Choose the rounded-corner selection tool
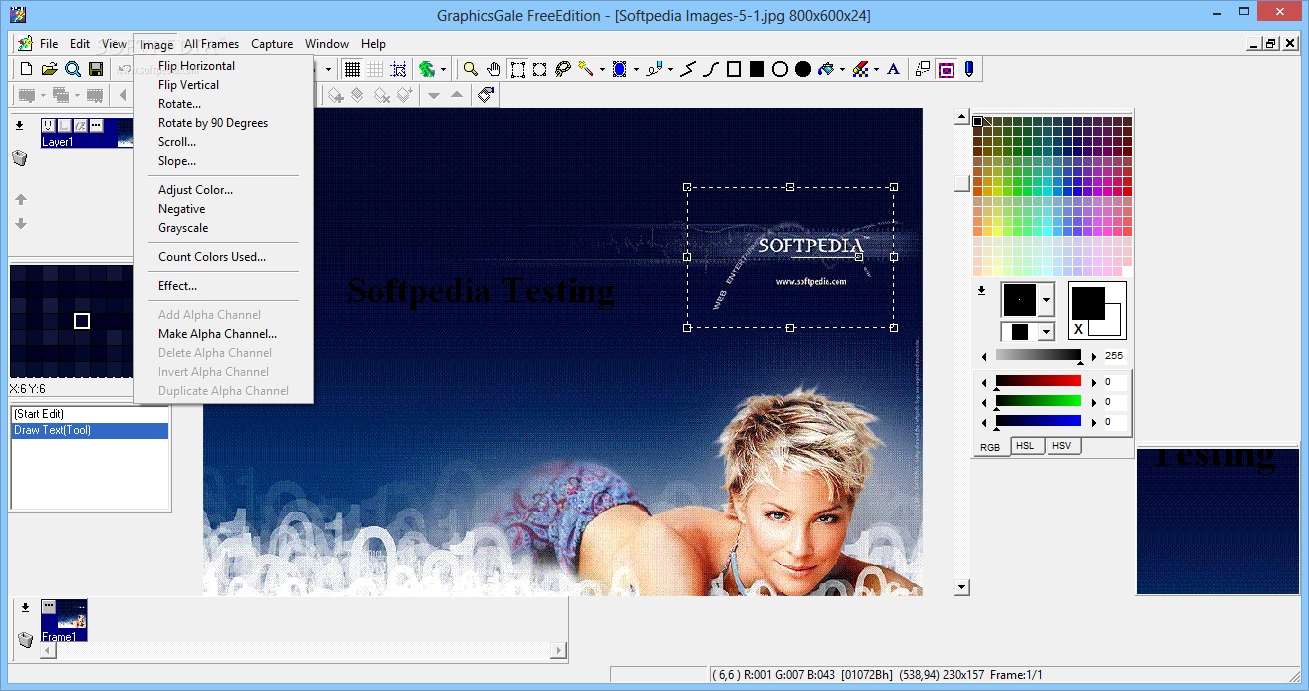The image size is (1309, 691). pos(539,69)
